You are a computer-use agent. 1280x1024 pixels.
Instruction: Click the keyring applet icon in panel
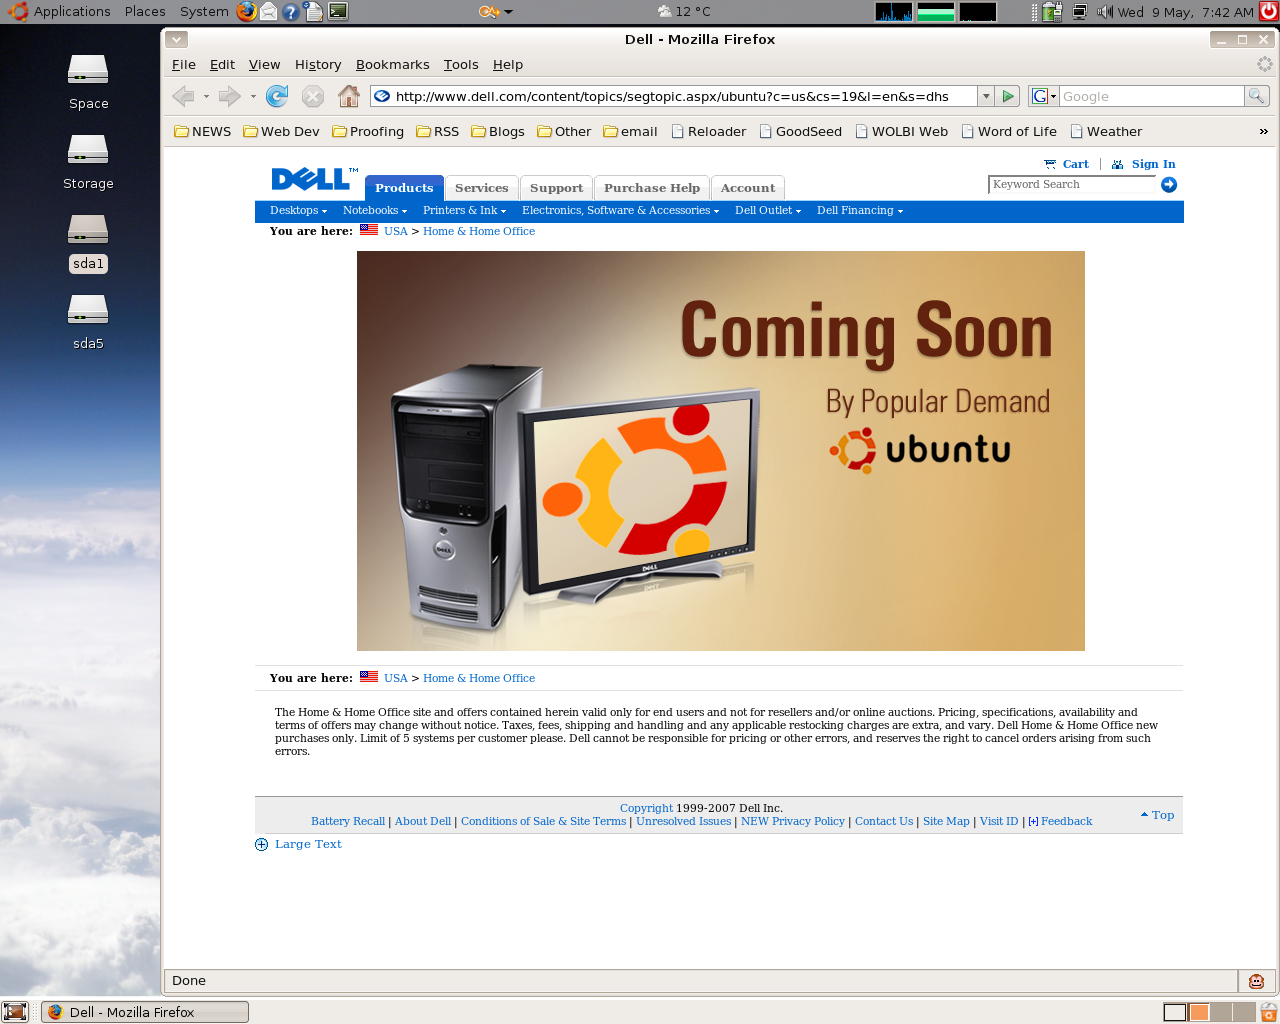(x=495, y=12)
